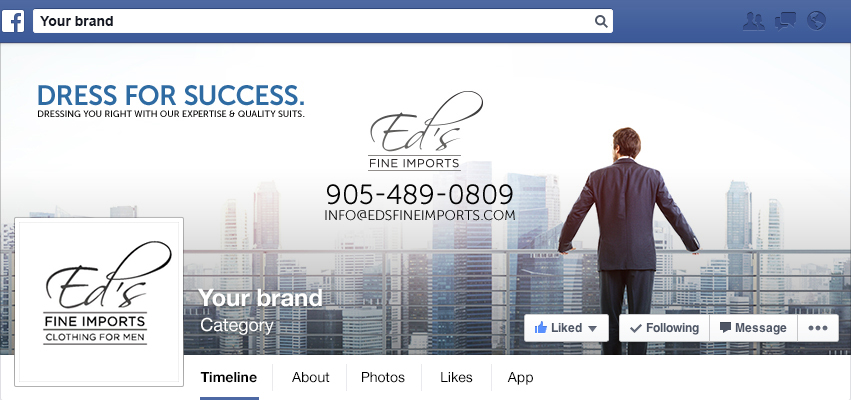
Task: Switch to the Timeline tab
Action: click(x=229, y=378)
